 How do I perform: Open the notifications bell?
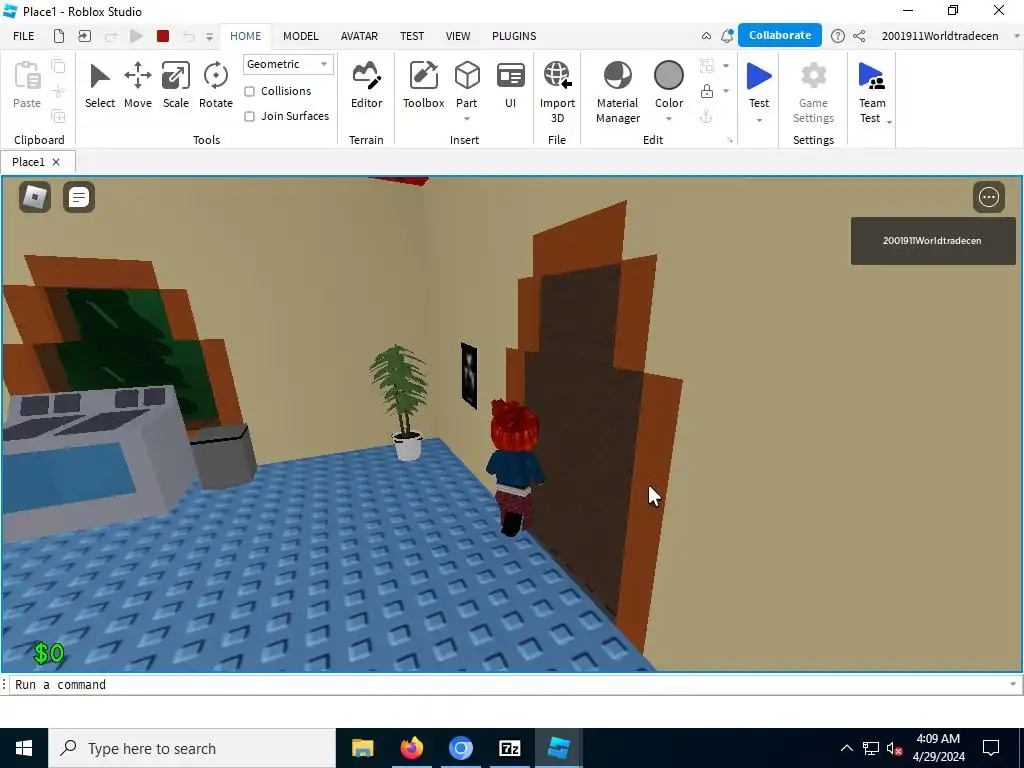pos(726,36)
